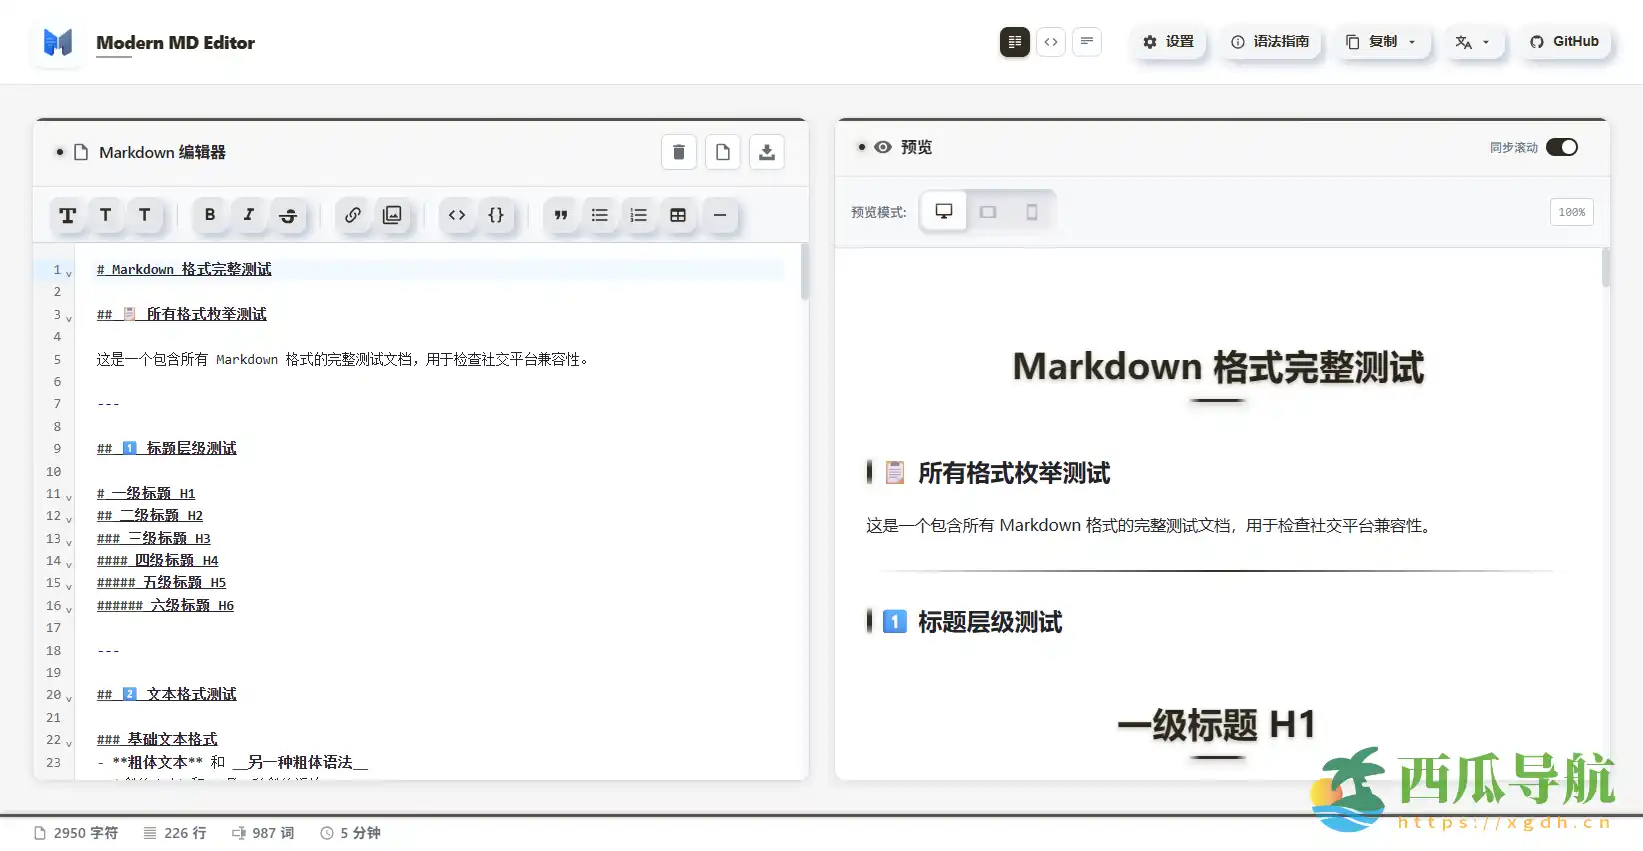Apply italic formatting from toolbar
The height and width of the screenshot is (851, 1643).
(x=249, y=215)
